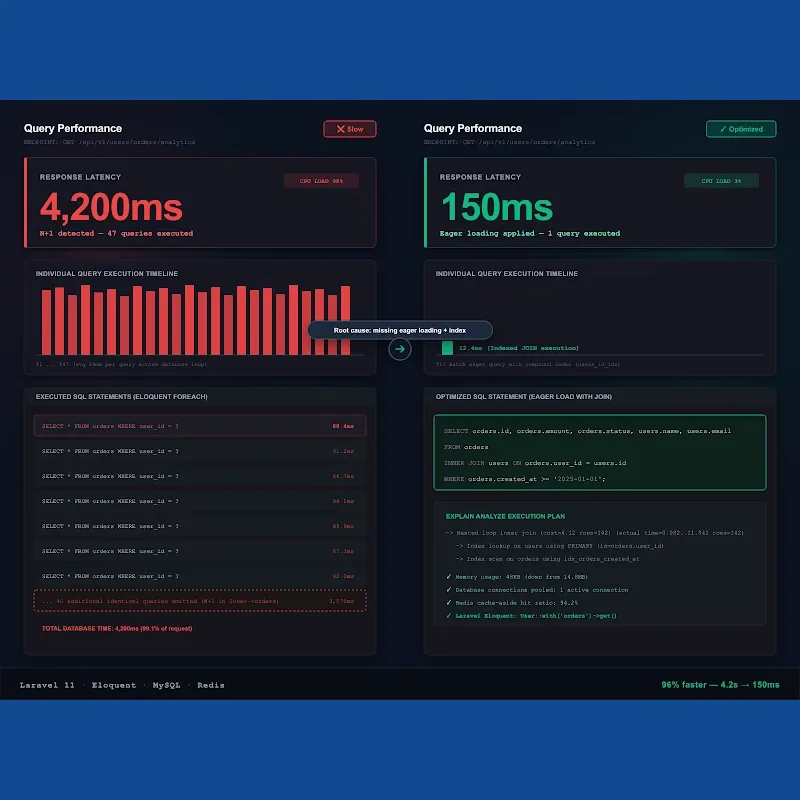Click the 'Index lookup on users using PRIMARY' line
This screenshot has width=800, height=800.
560,546
